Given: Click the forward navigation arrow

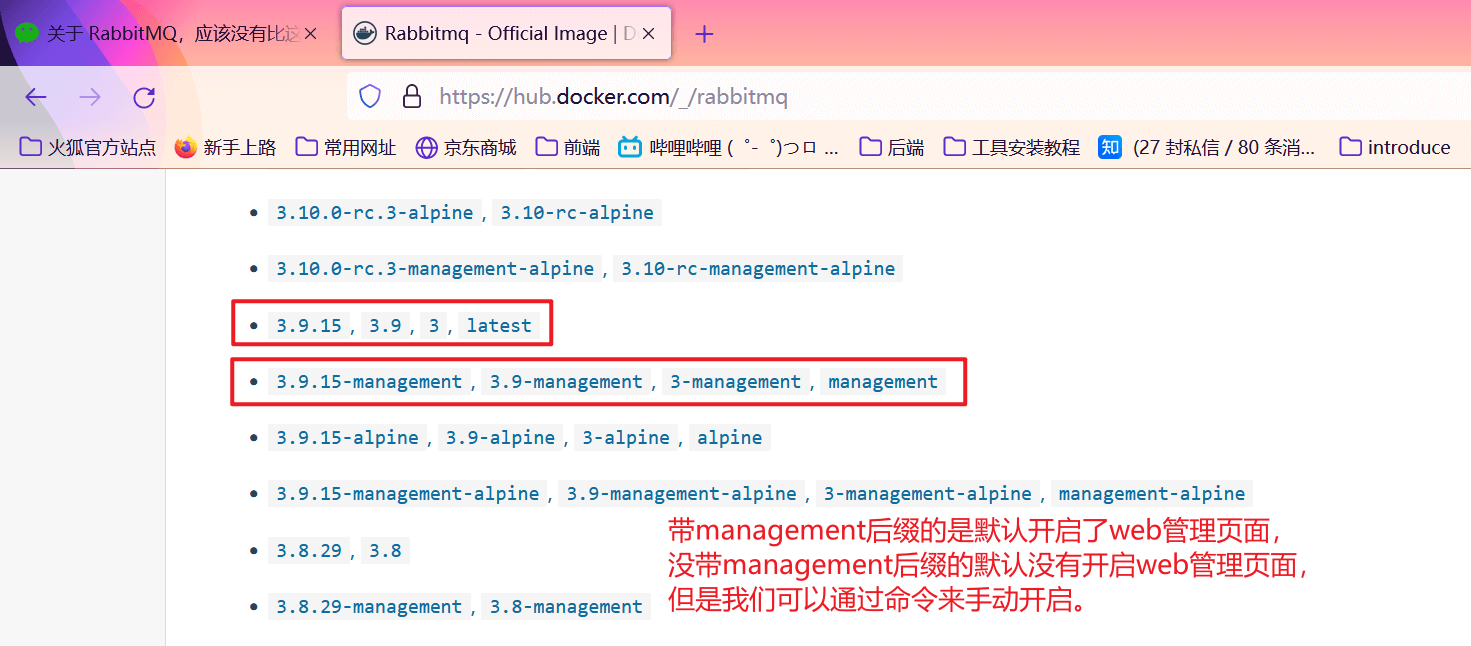Looking at the screenshot, I should point(90,97).
